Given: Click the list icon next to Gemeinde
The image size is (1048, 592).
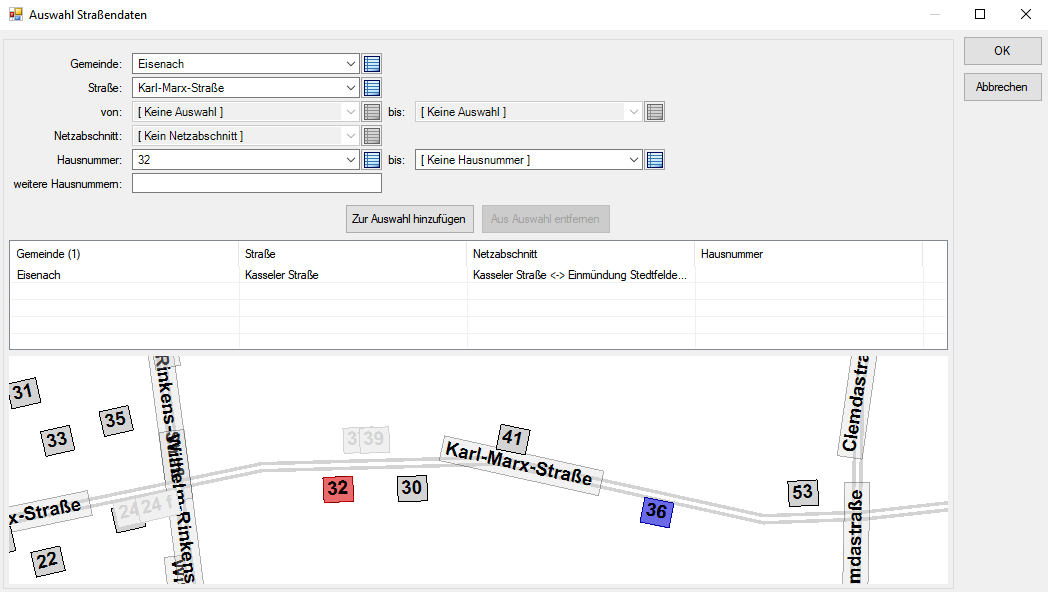Looking at the screenshot, I should 372,64.
